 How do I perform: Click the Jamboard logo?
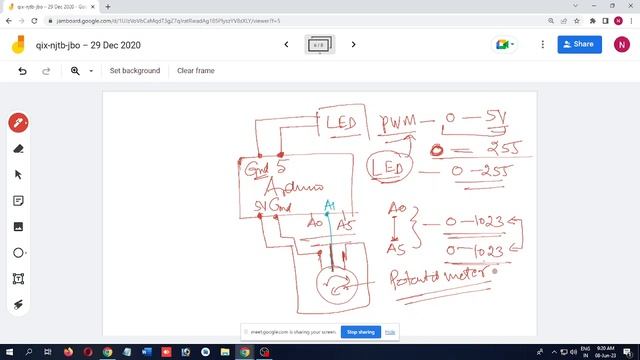[x=18, y=44]
